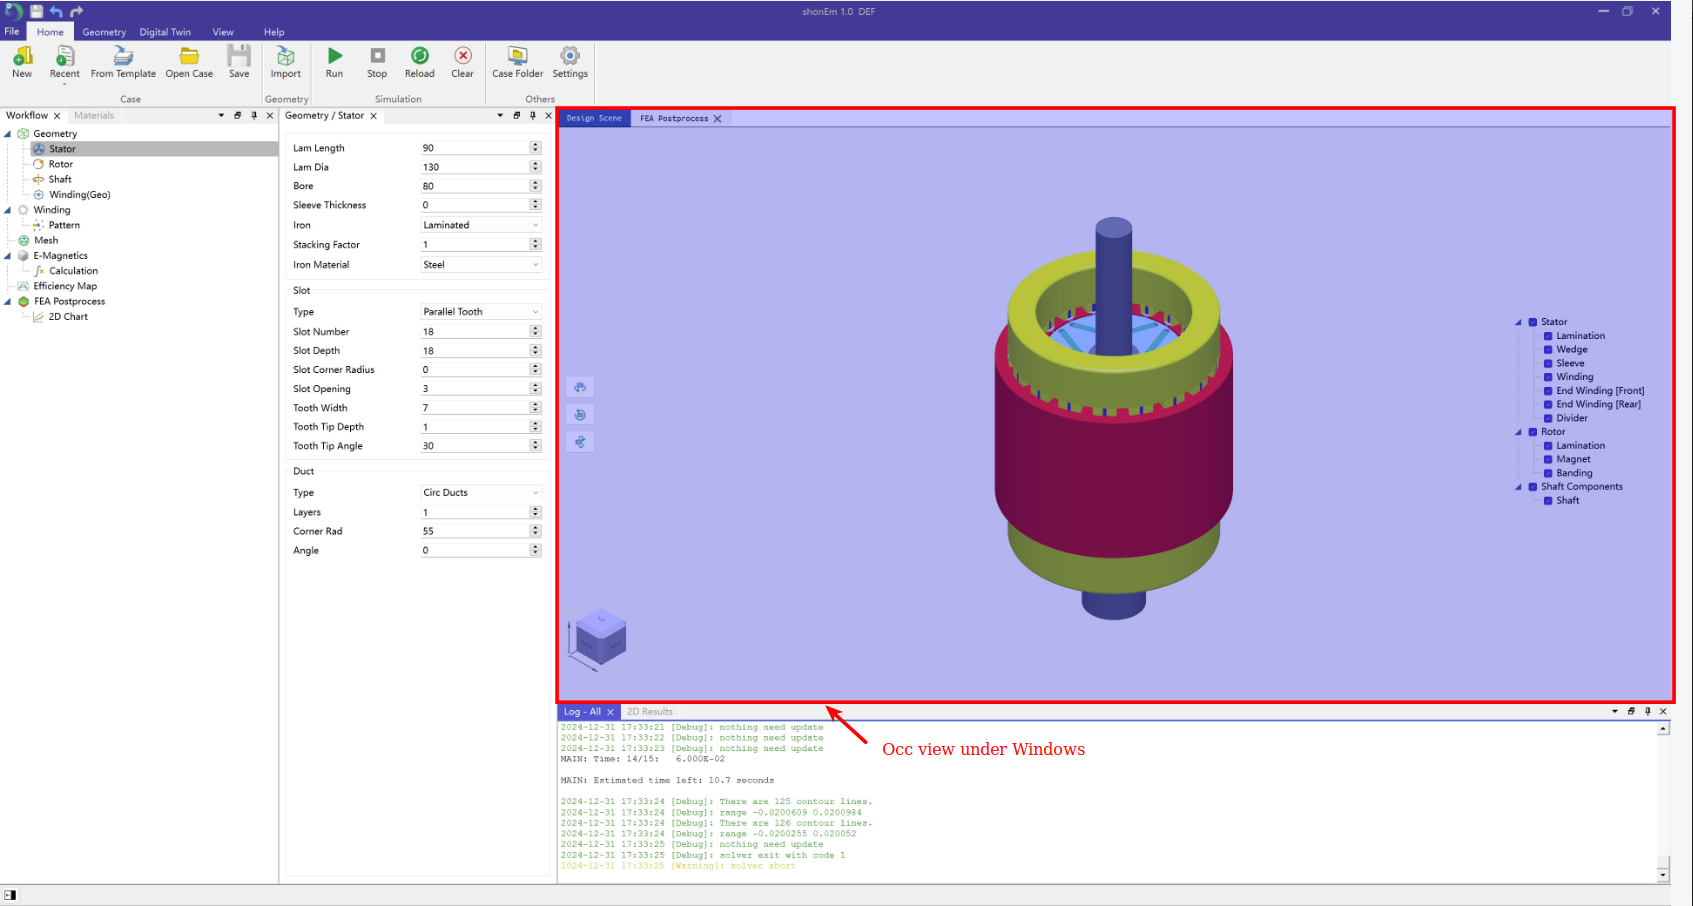Select the 2D Chart tree item

(68, 317)
